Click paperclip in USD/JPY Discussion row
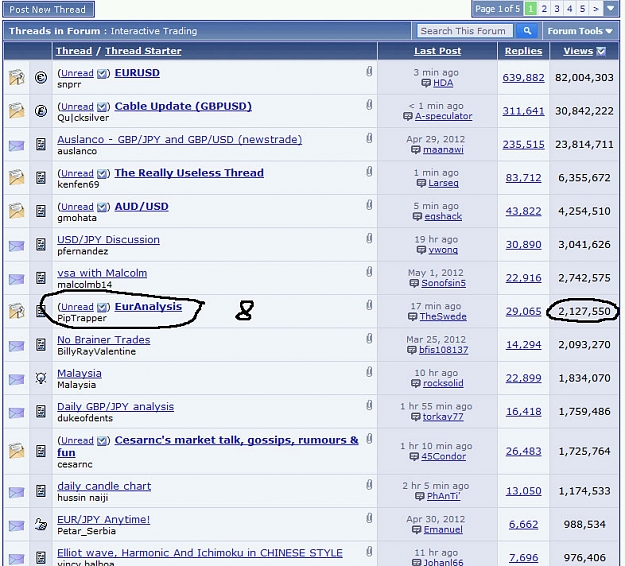 (x=369, y=238)
